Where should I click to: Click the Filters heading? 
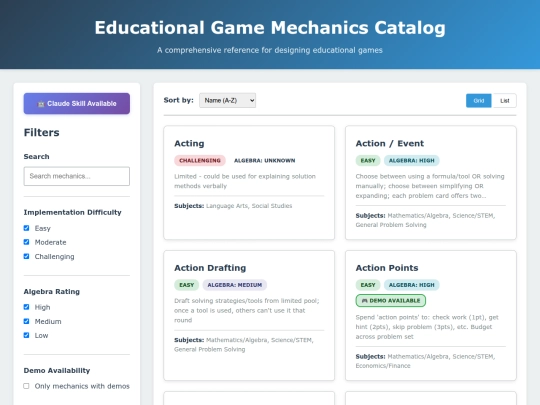(x=41, y=133)
